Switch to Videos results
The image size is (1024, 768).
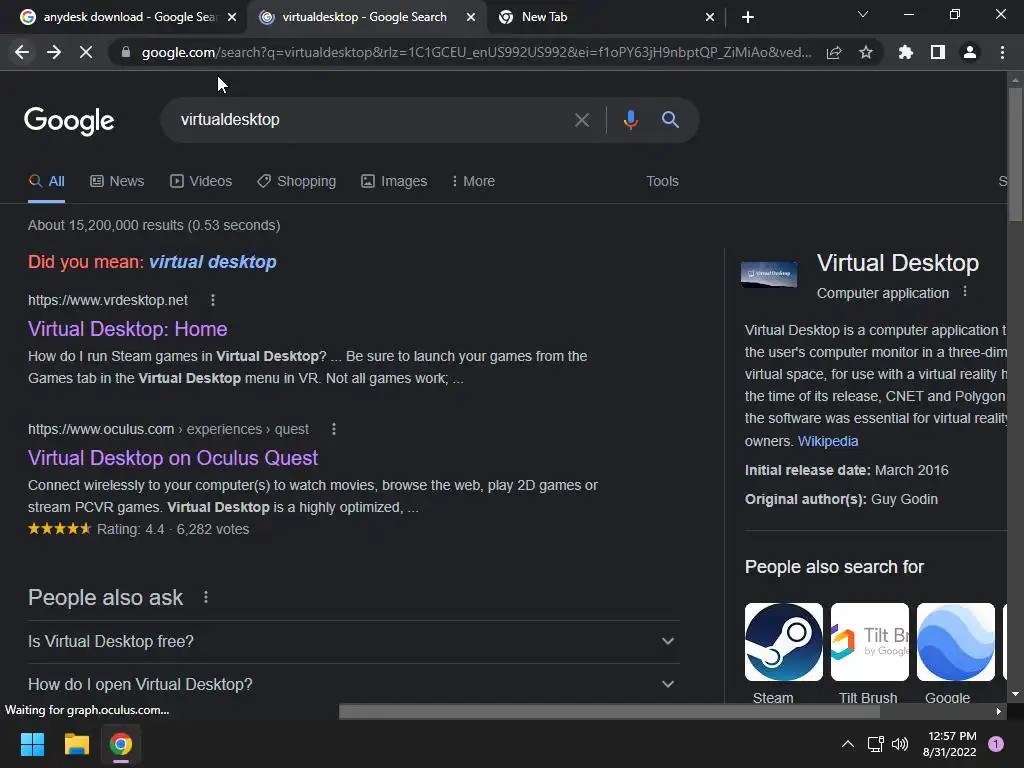201,182
